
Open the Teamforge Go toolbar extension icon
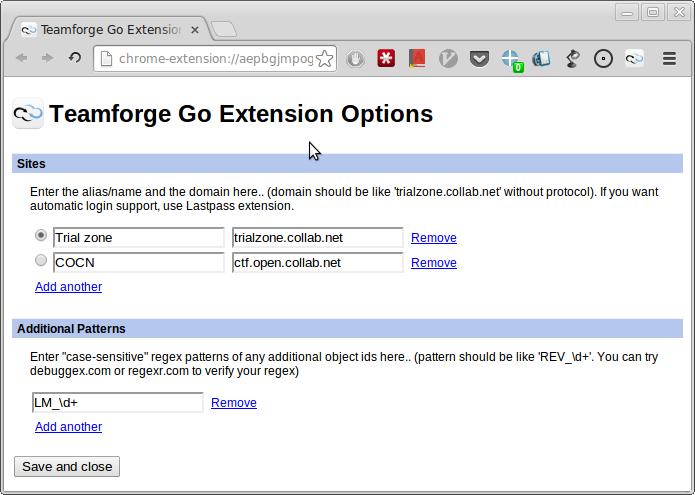click(x=634, y=58)
